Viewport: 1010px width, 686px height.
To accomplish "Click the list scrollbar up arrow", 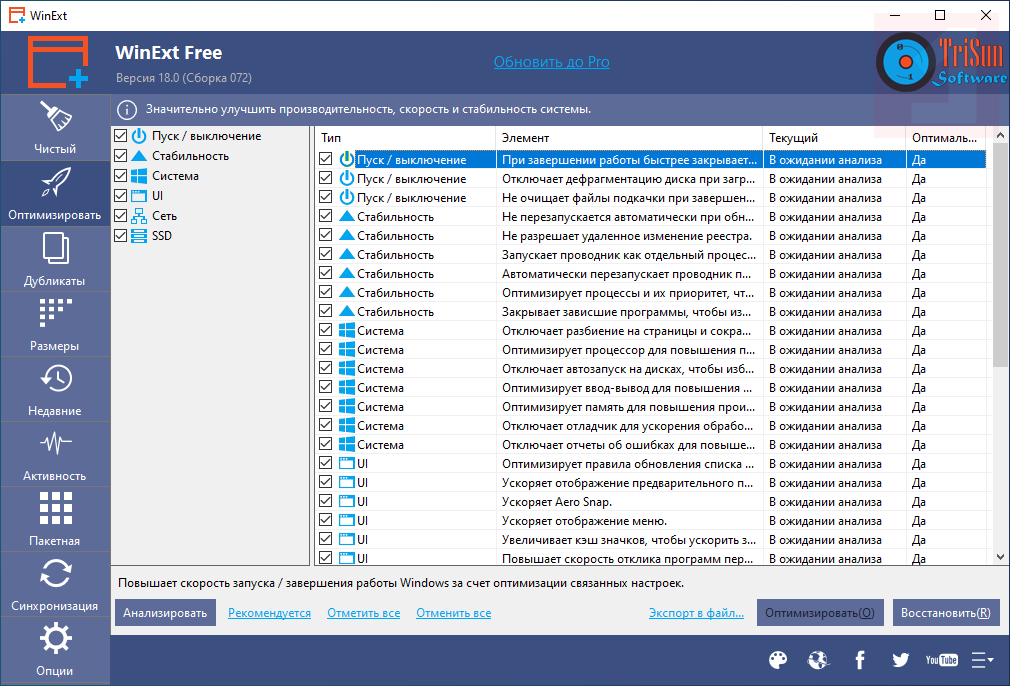I will click(1000, 135).
